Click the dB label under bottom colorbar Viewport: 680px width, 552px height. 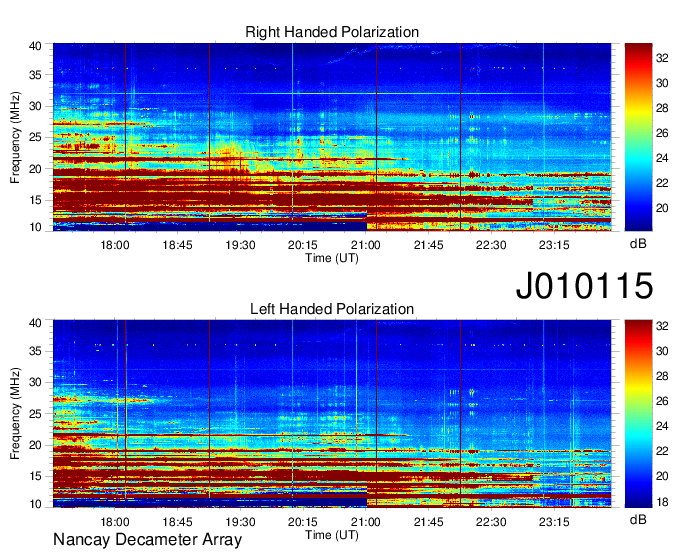tap(638, 519)
